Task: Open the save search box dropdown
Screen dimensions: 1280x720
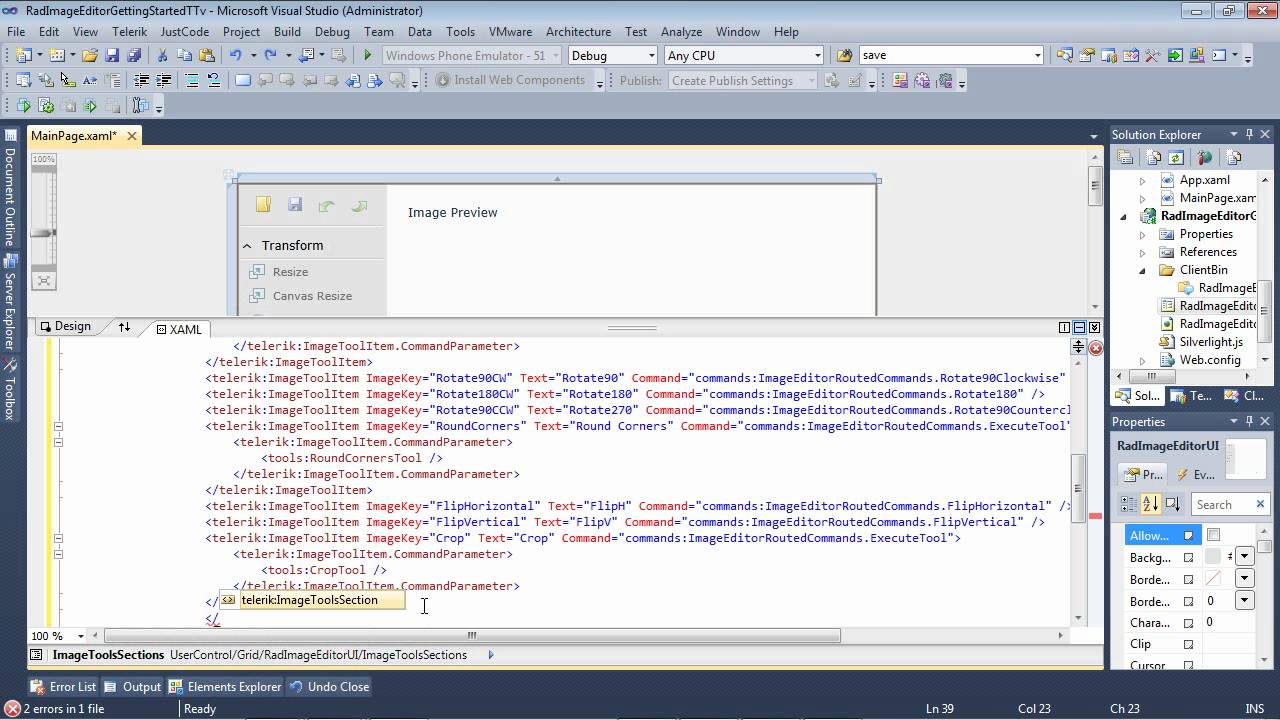Action: pyautogui.click(x=1038, y=56)
